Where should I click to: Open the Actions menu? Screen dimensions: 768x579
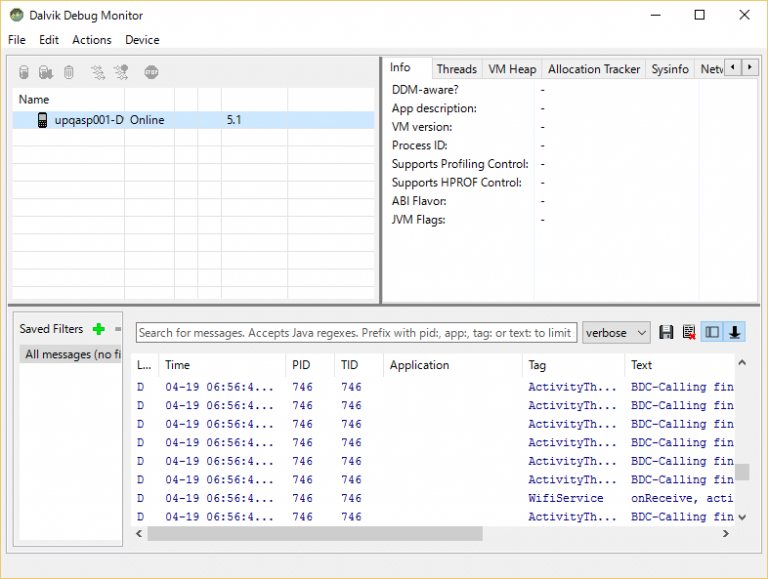[91, 40]
